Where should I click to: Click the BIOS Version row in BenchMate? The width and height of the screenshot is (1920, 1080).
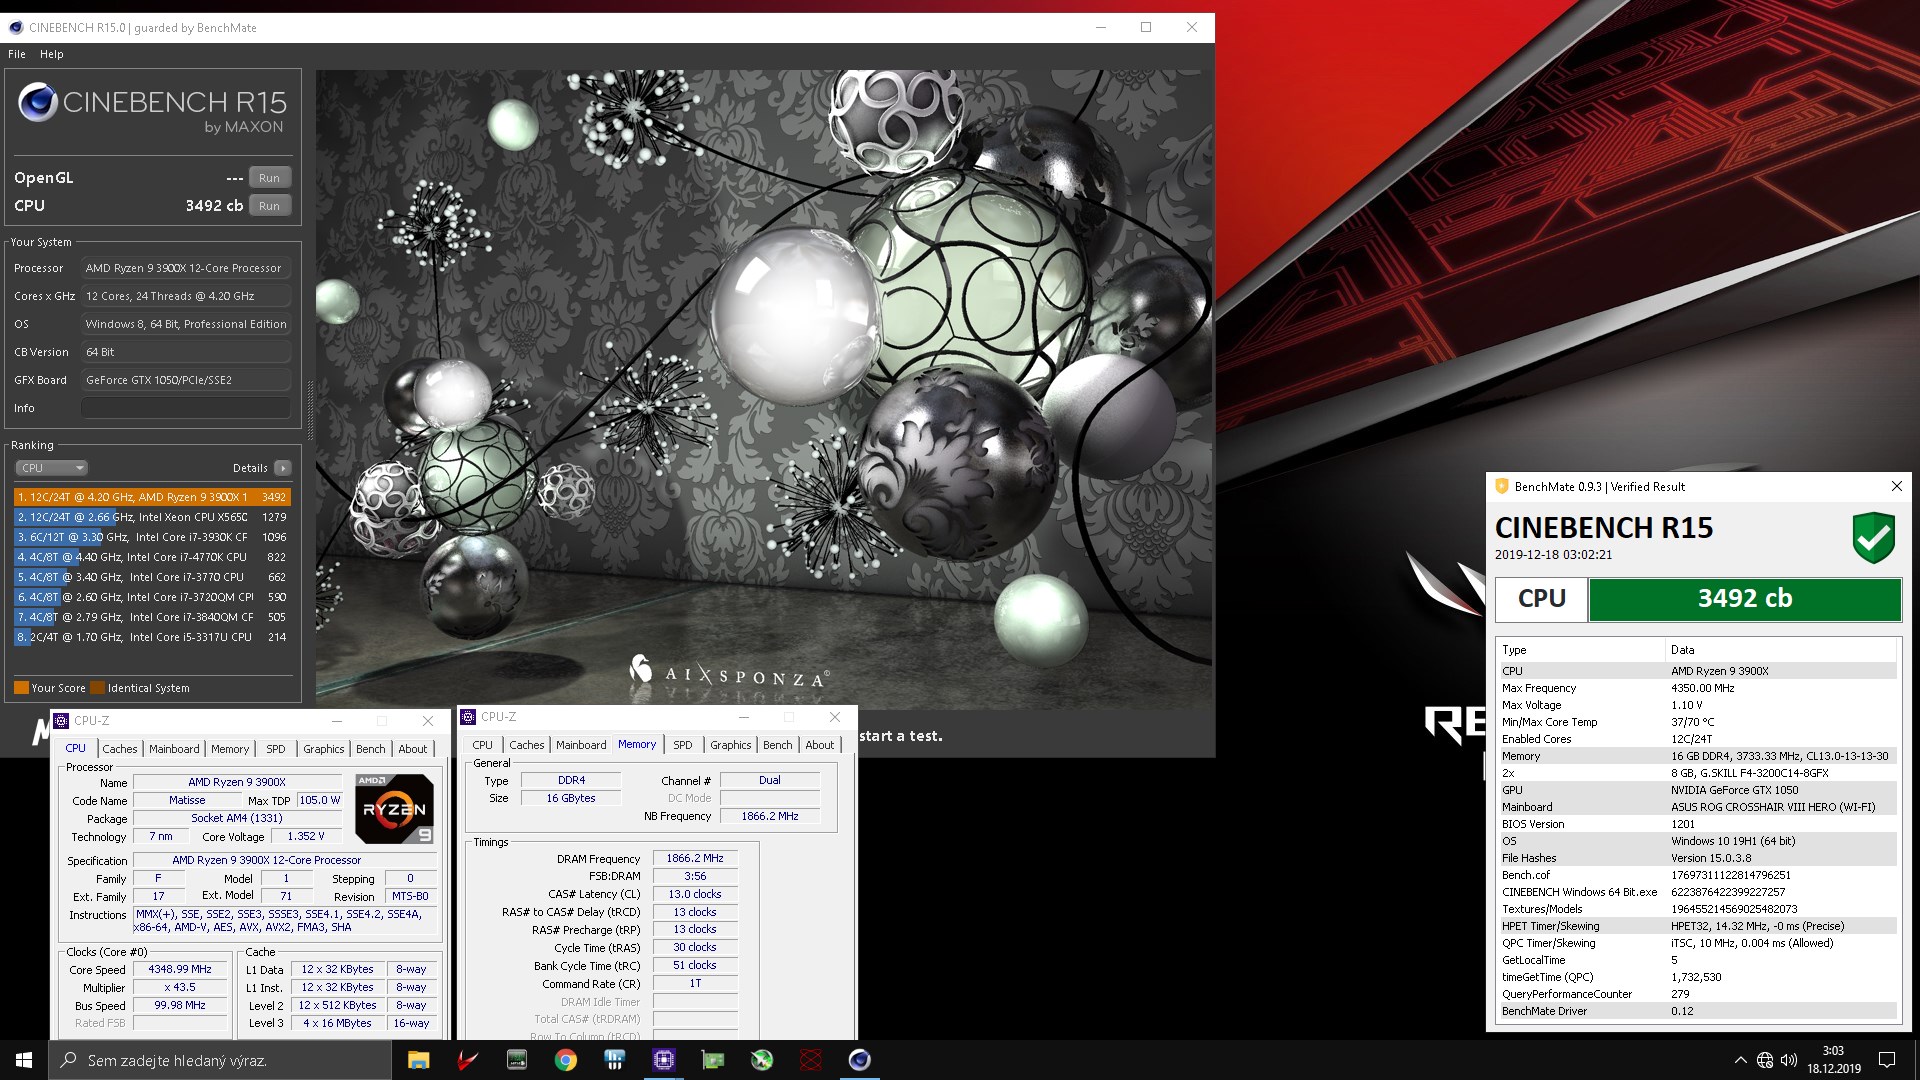[1697, 824]
